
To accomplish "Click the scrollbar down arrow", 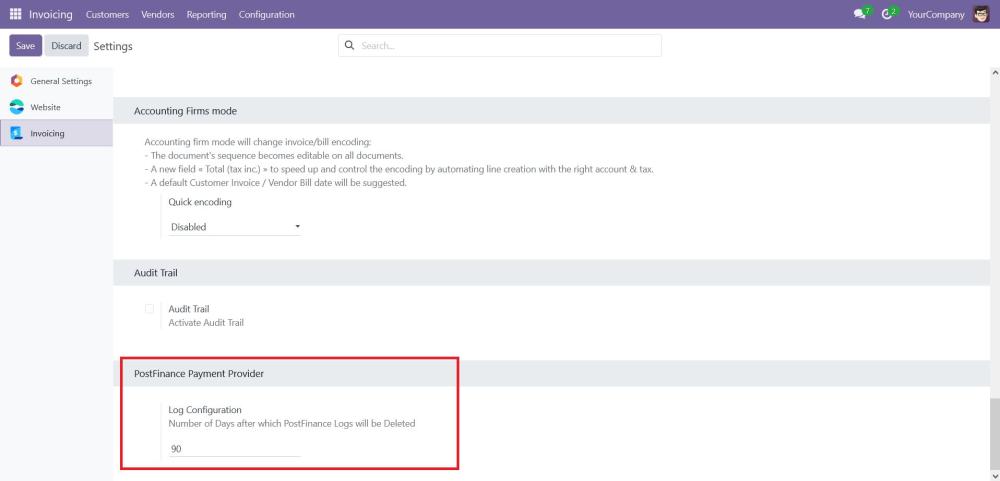I will pos(994,474).
